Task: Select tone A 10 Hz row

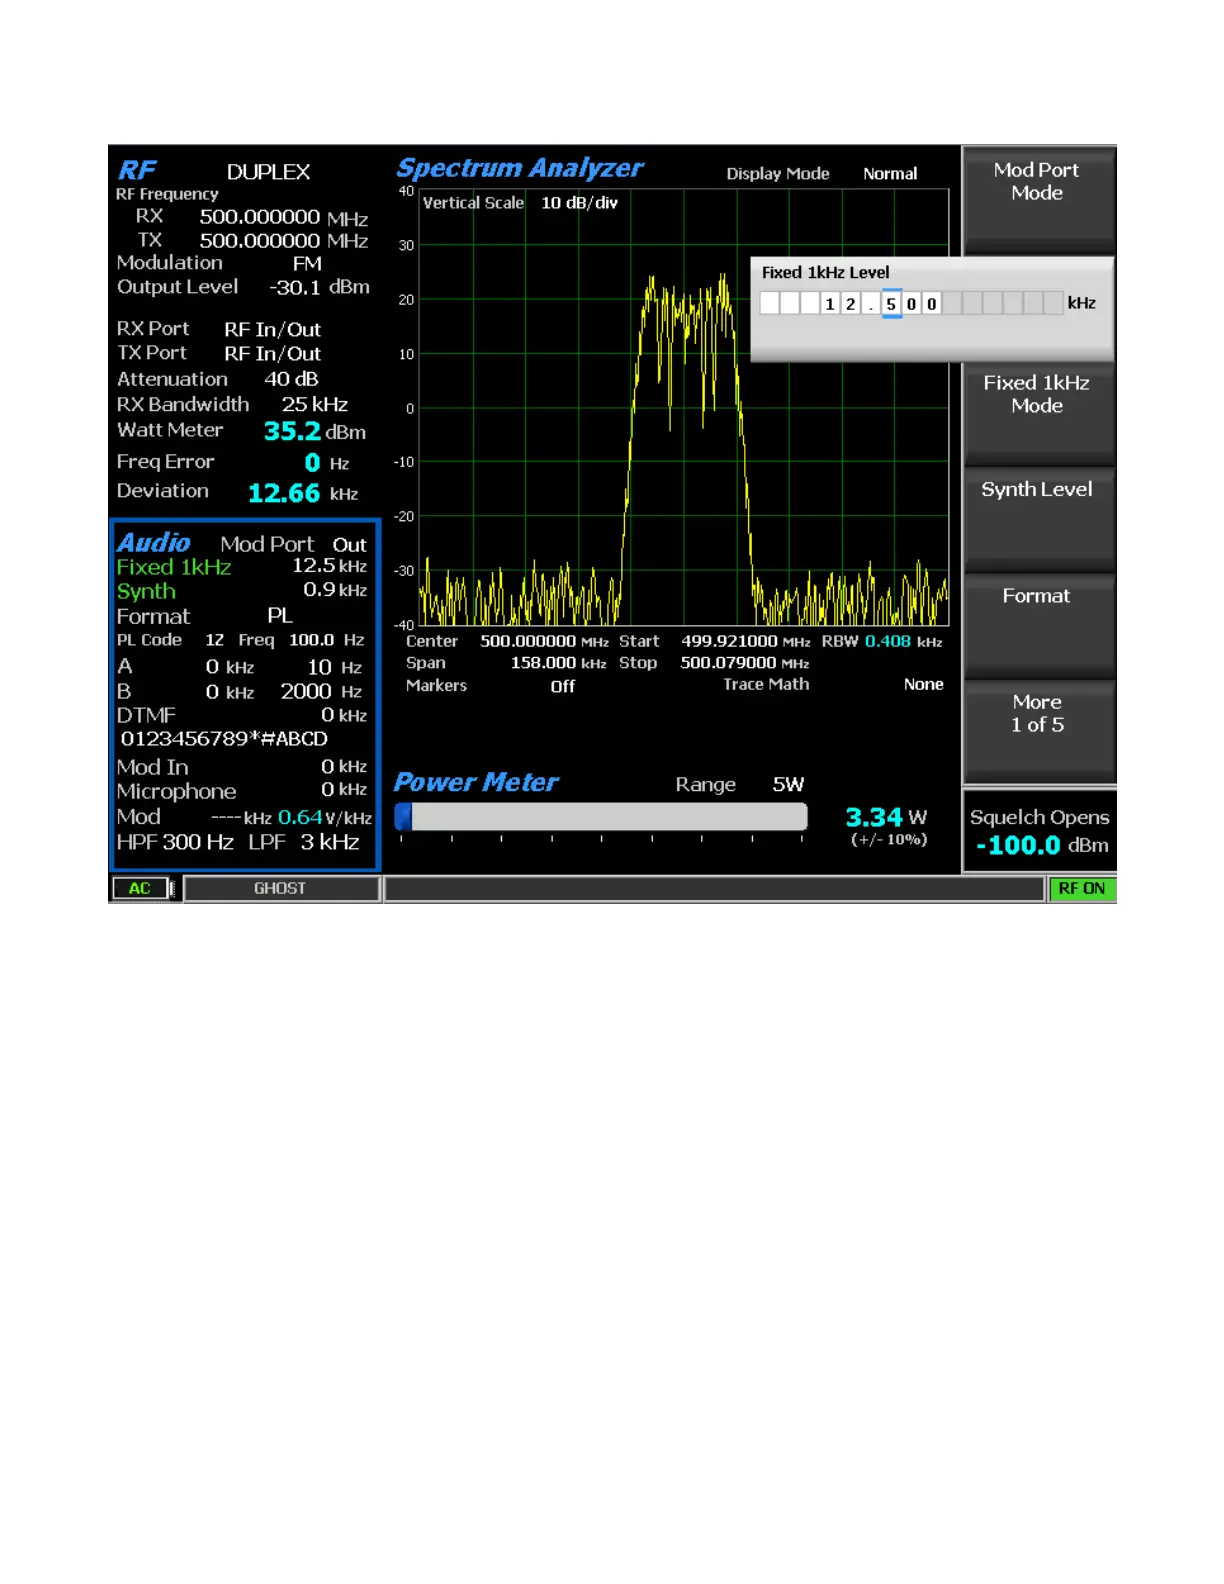Action: tap(242, 667)
